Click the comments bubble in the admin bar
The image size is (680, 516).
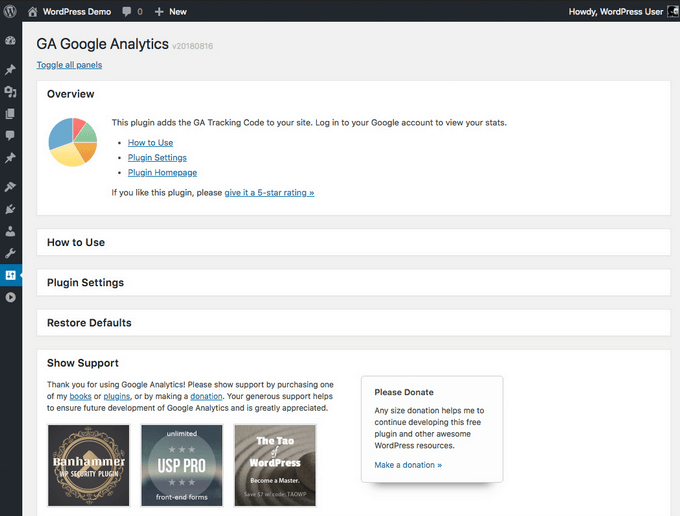(x=131, y=11)
